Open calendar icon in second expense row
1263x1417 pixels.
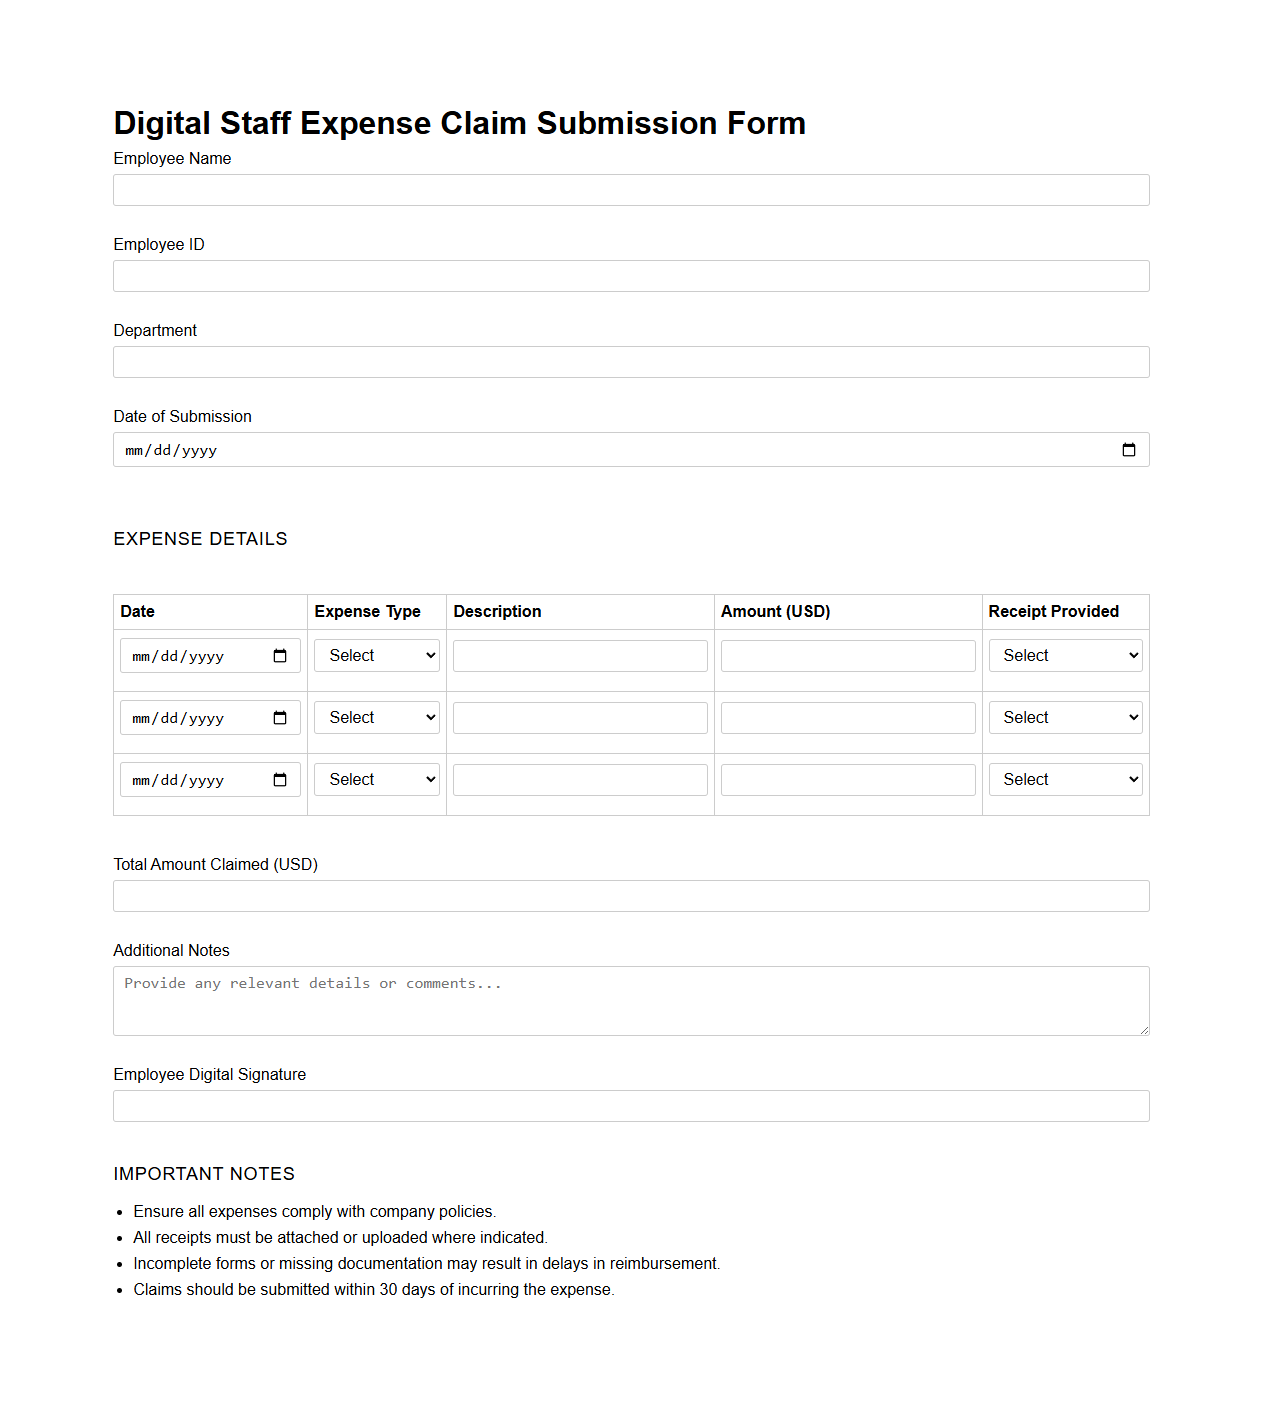(280, 718)
